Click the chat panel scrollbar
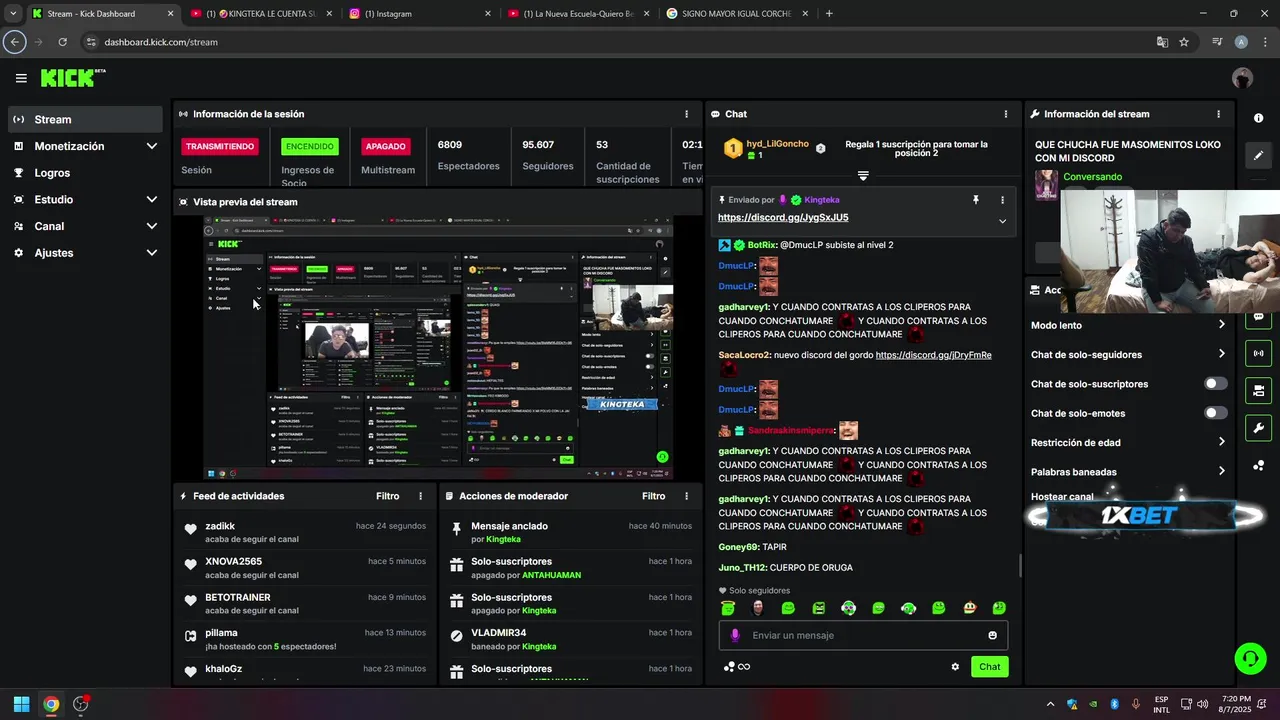 tap(1020, 566)
